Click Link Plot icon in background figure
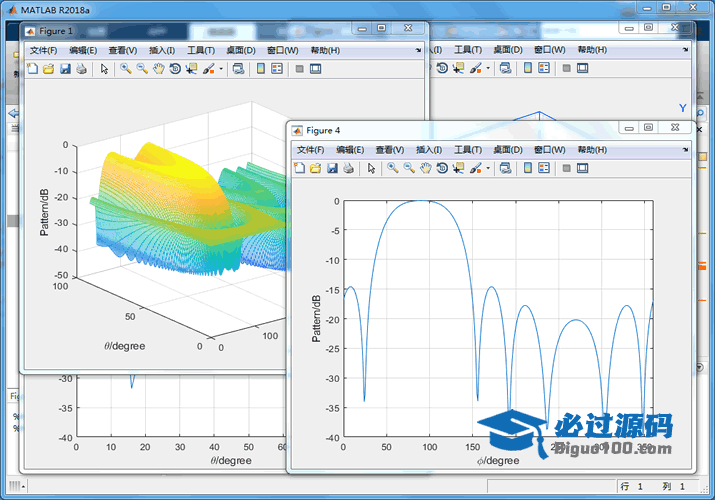 tap(505, 68)
